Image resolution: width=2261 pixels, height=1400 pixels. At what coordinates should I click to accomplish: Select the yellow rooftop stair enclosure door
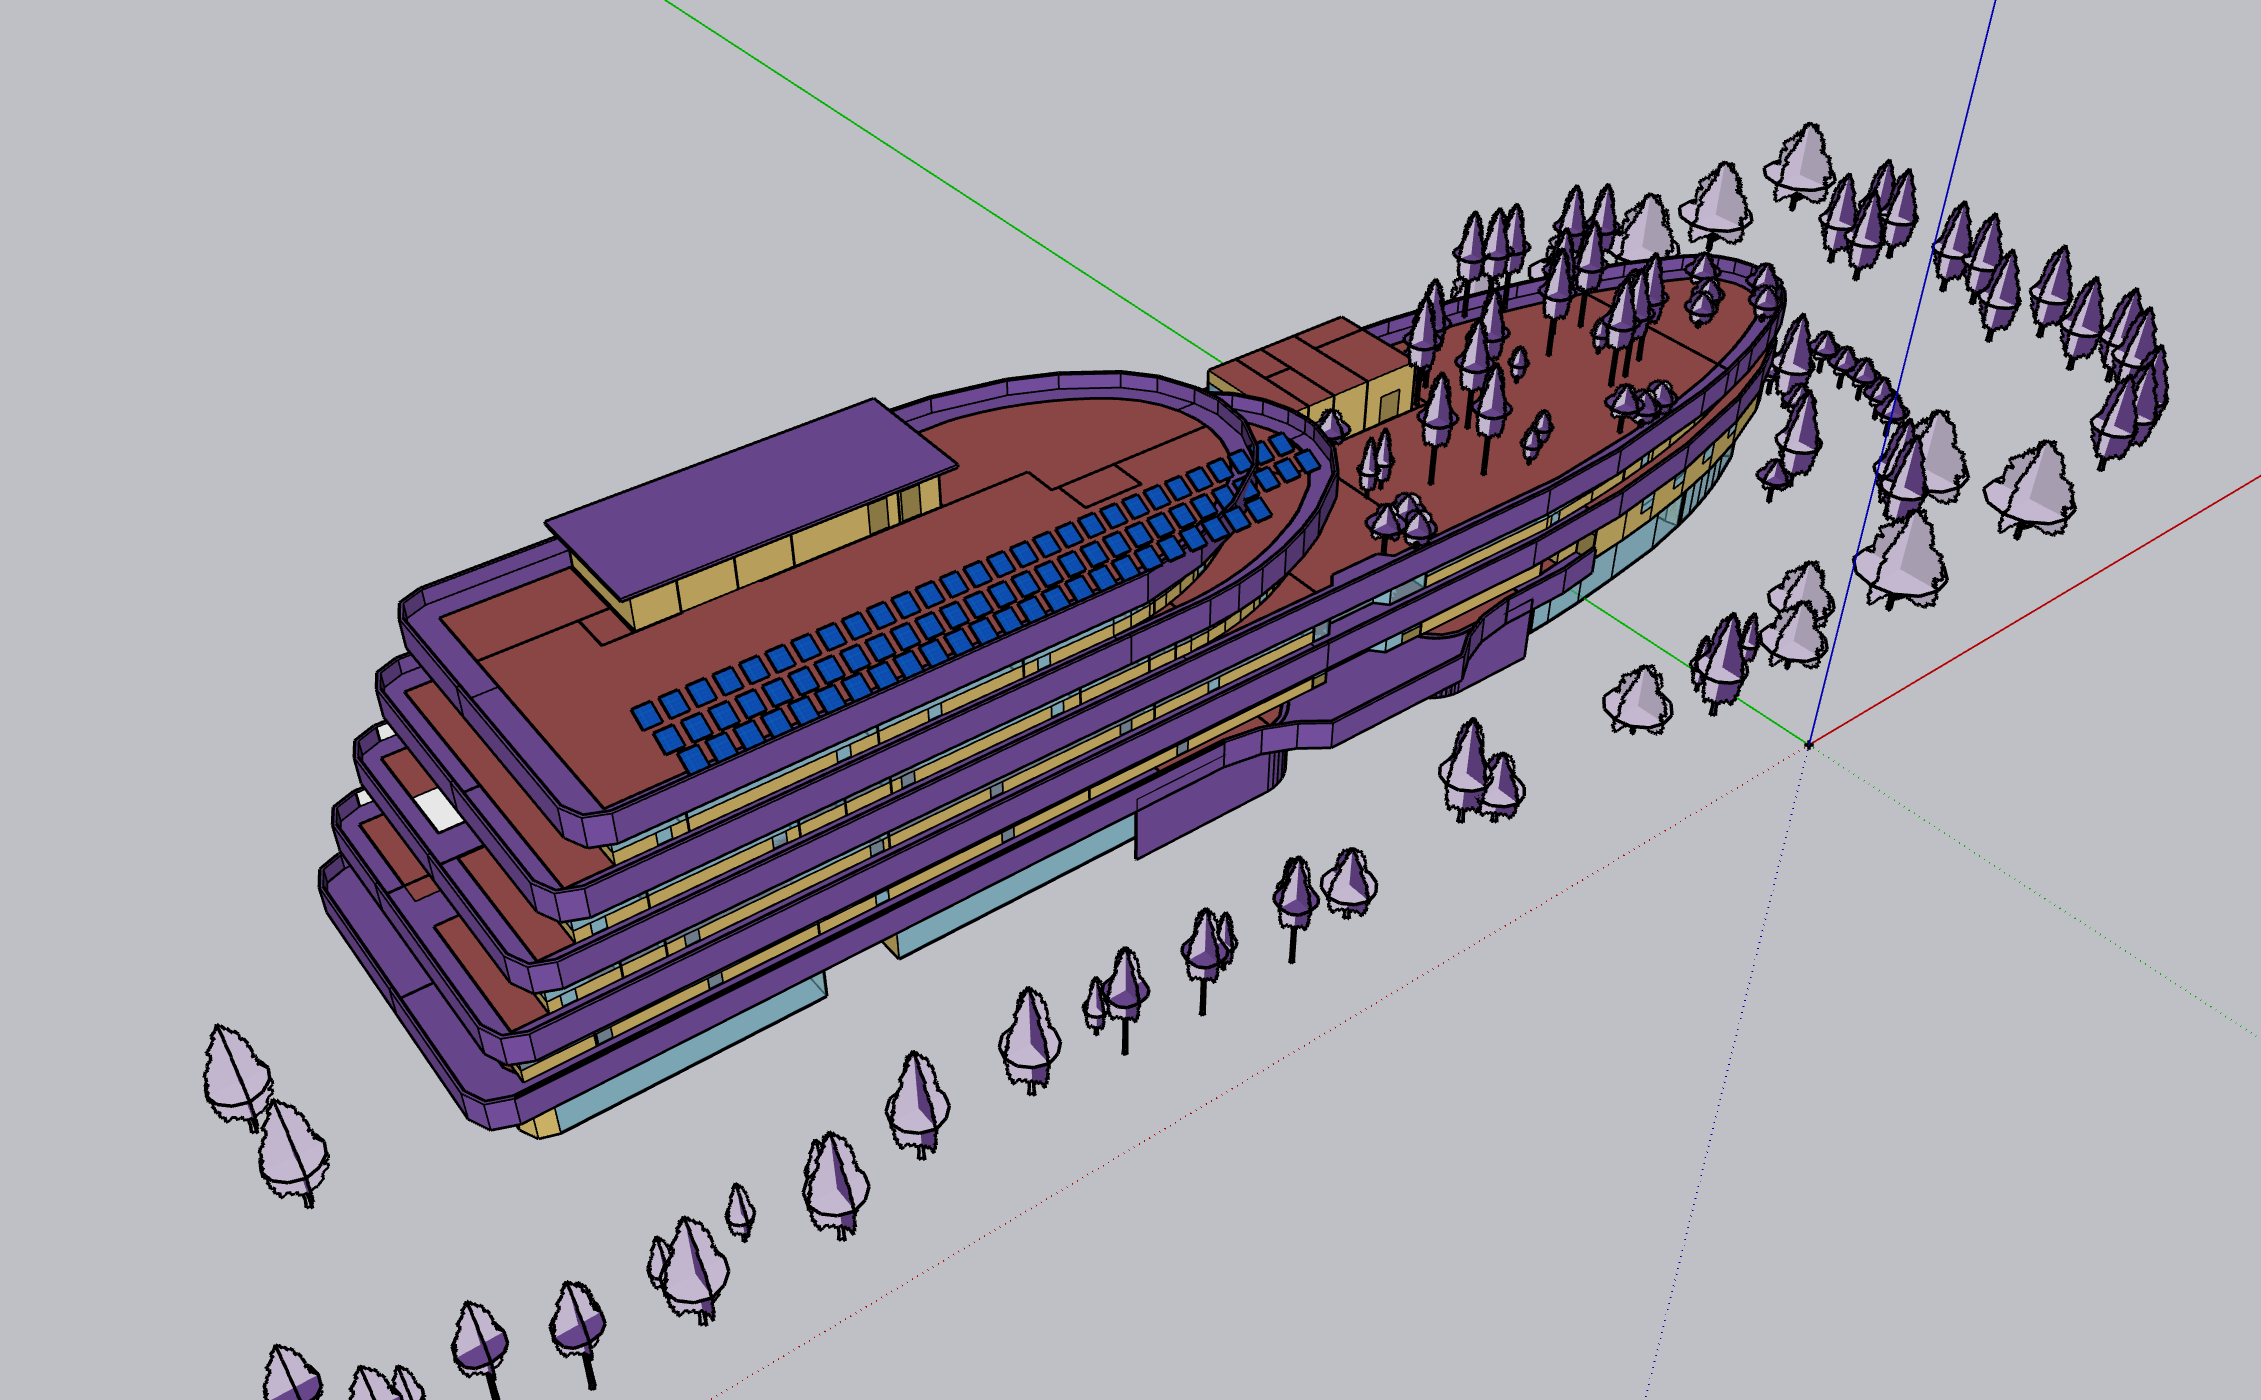tap(1388, 405)
